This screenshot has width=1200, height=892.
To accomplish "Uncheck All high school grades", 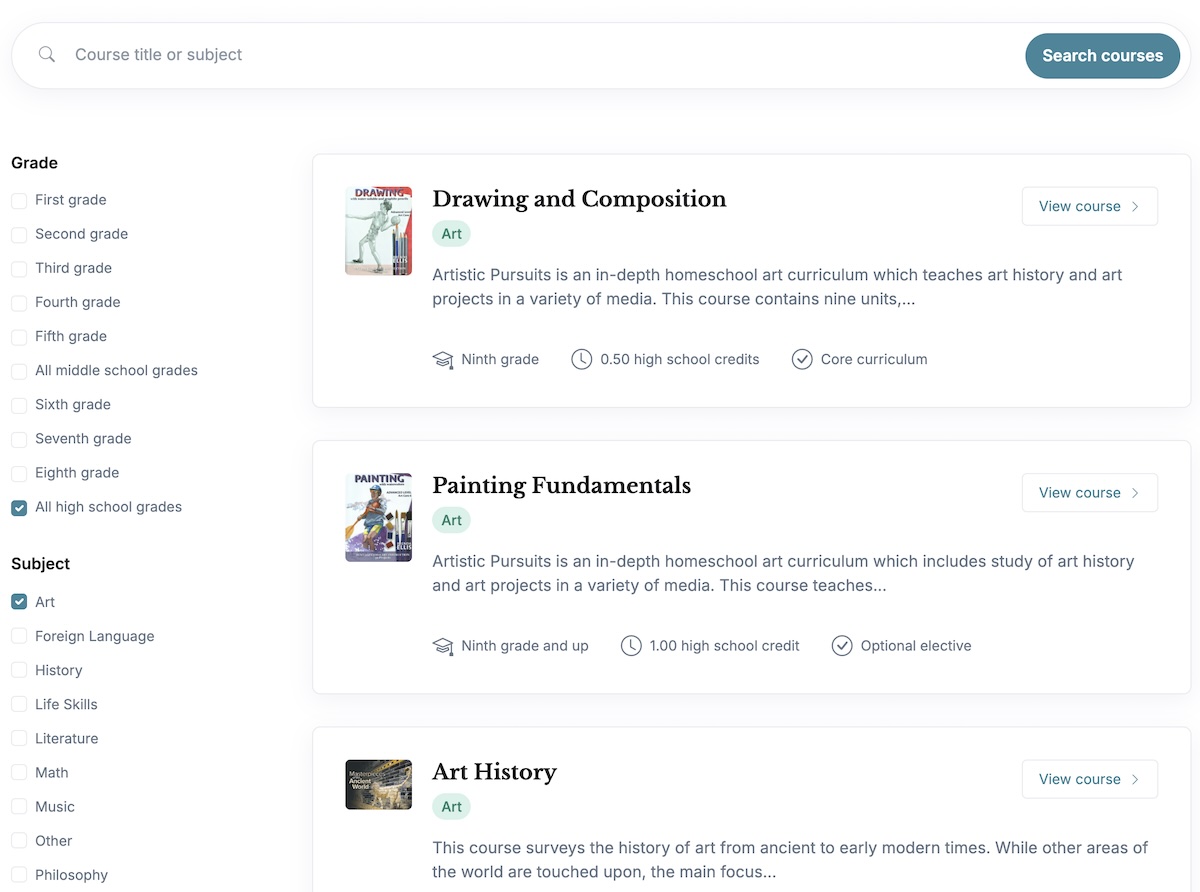I will (x=19, y=507).
